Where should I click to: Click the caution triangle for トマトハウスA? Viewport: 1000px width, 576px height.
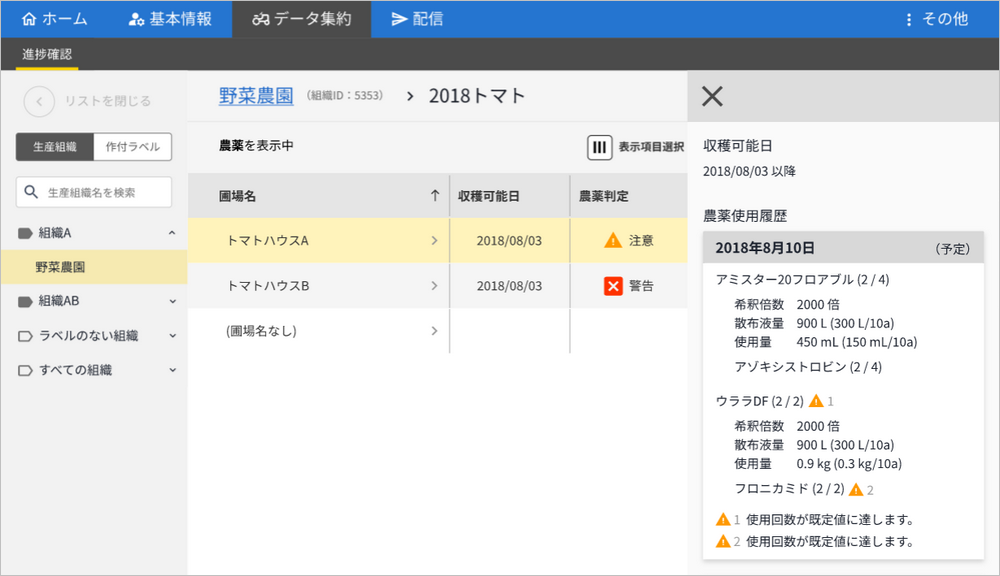pyautogui.click(x=613, y=240)
